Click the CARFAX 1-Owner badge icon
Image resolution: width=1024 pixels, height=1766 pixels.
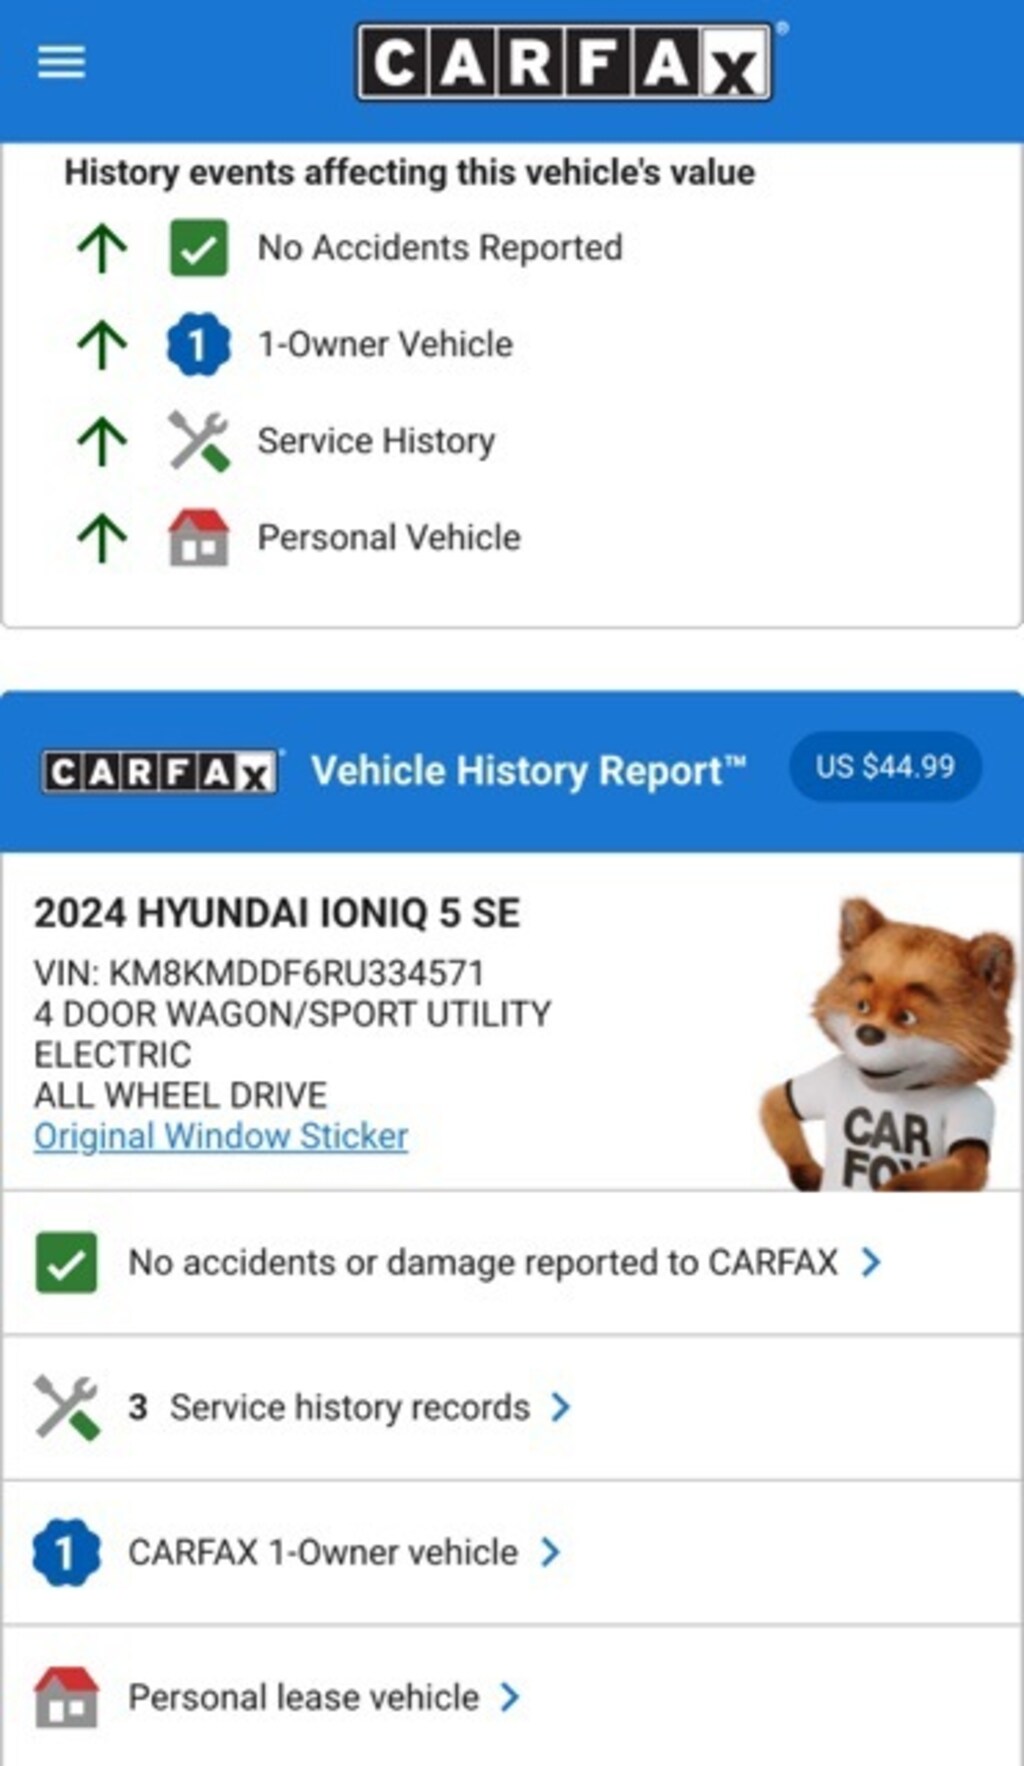coord(66,1553)
